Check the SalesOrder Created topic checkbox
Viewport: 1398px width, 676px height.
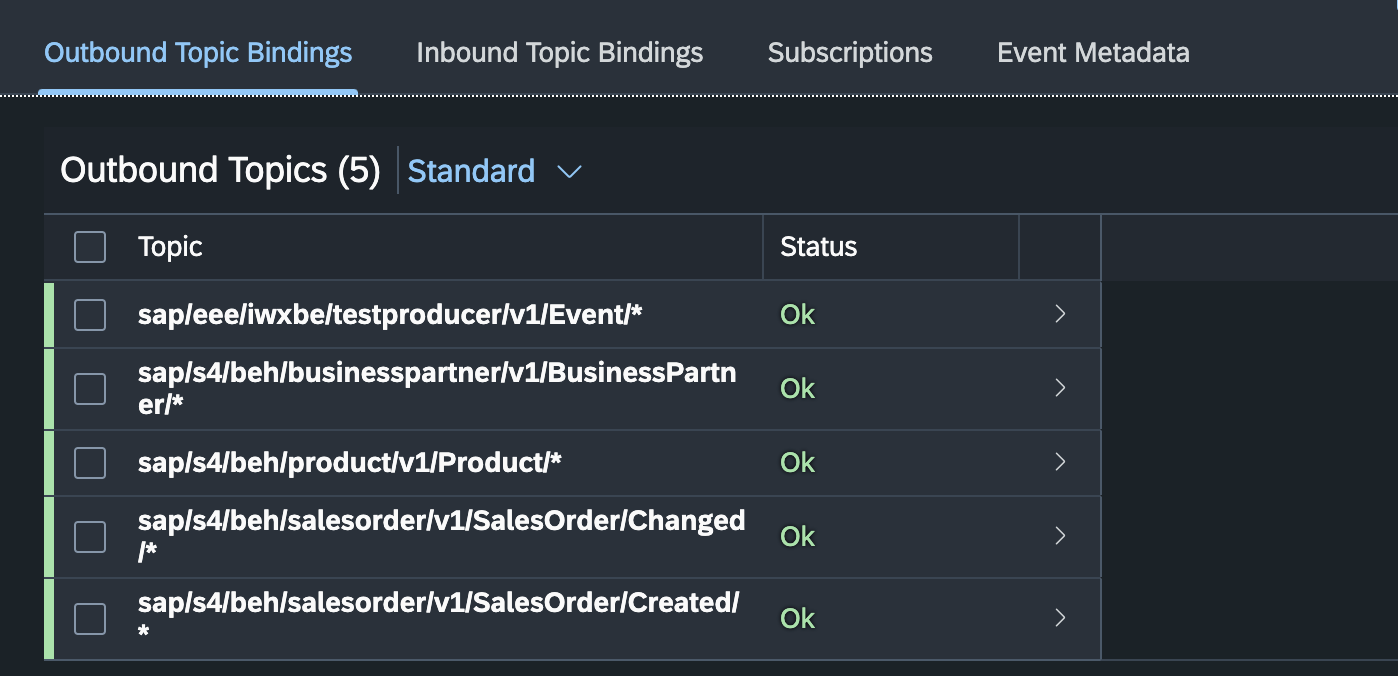coord(90,619)
